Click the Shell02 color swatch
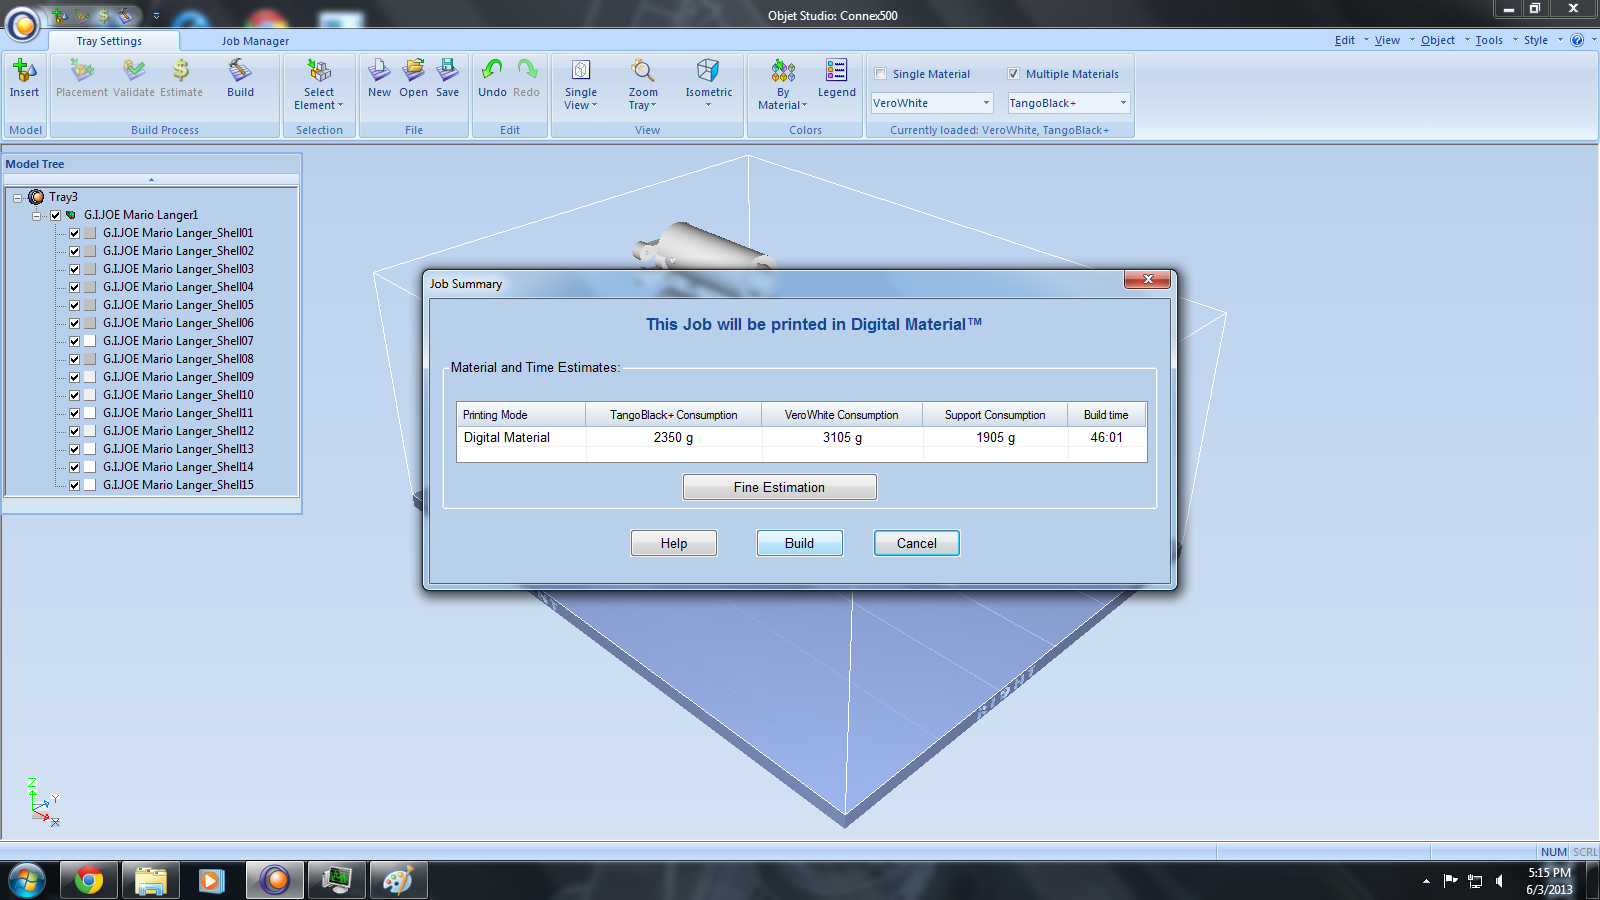Screen dimensions: 1600x900 90,251
